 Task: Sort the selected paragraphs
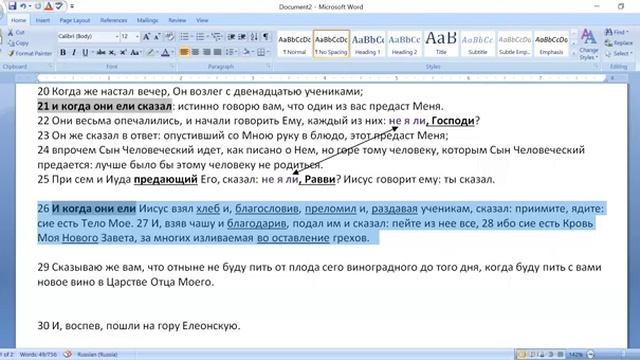coord(254,37)
